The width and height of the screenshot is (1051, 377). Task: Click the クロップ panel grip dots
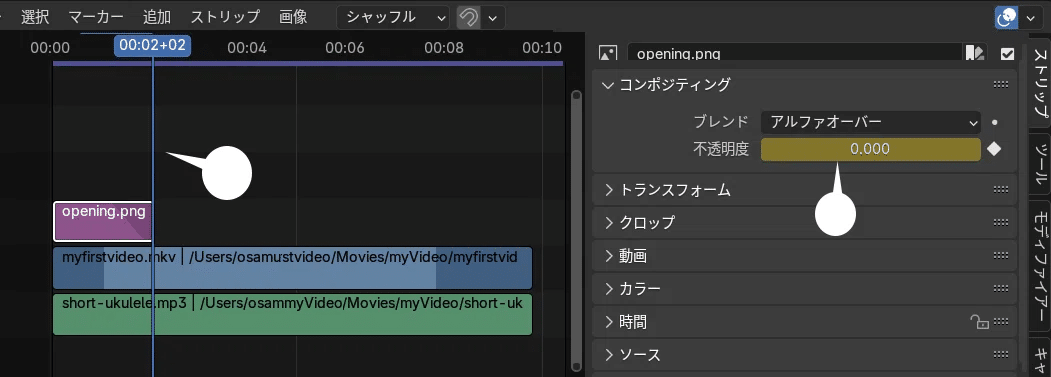[1001, 223]
